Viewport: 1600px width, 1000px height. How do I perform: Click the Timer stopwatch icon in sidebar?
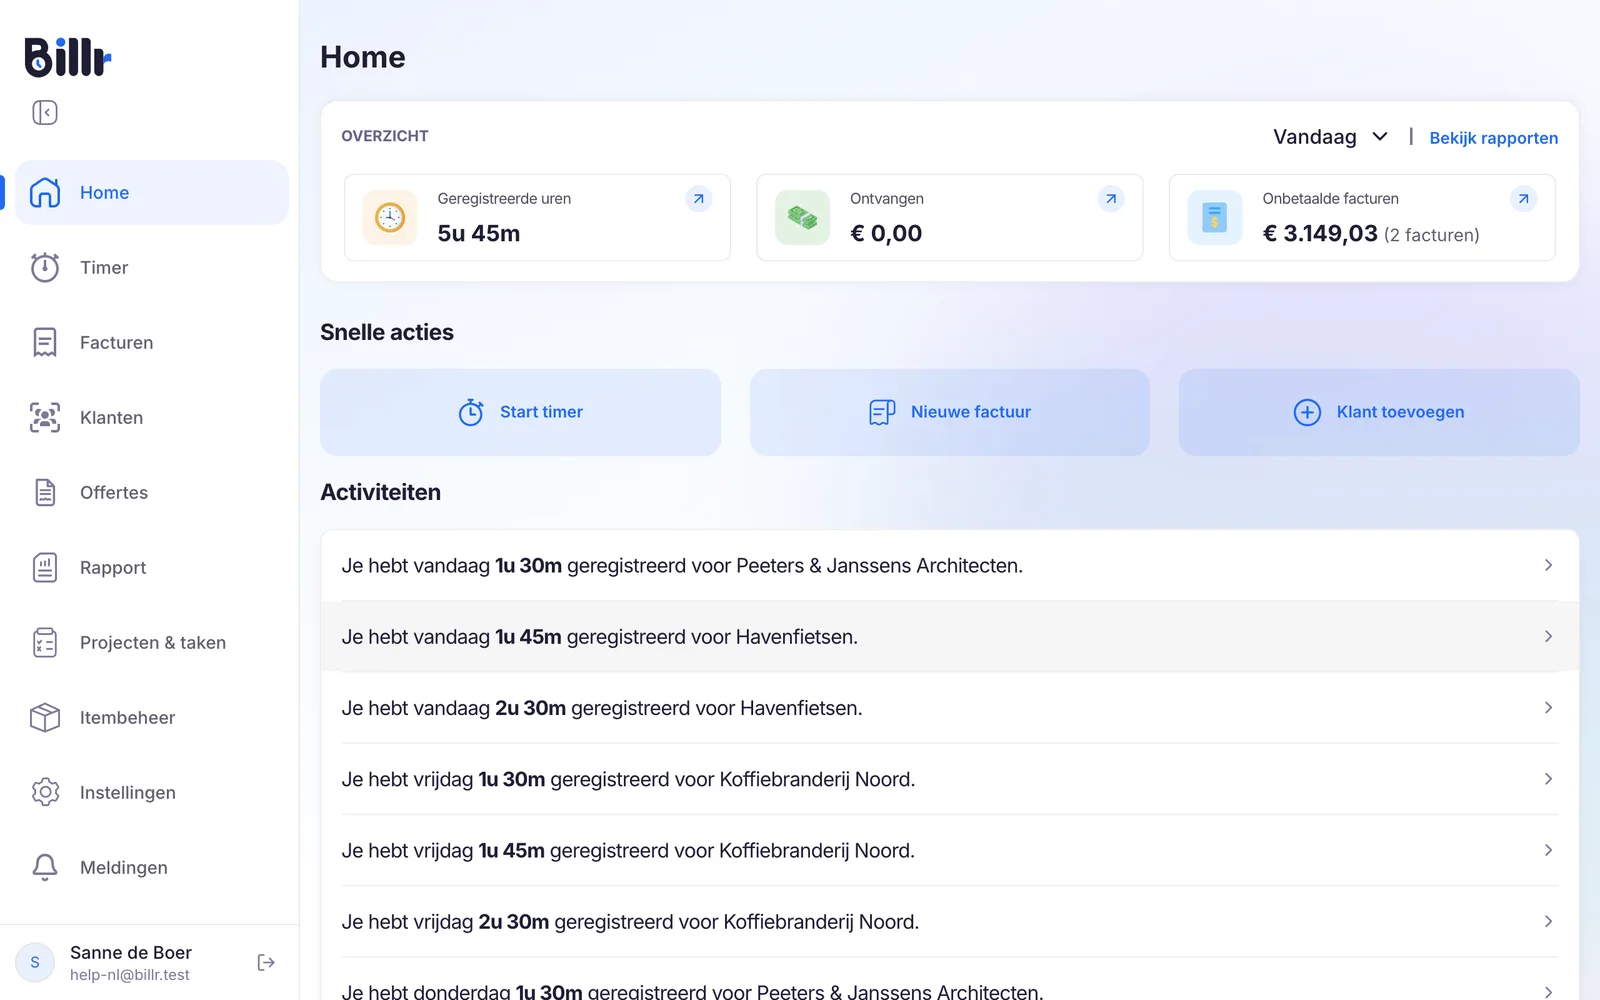45,267
